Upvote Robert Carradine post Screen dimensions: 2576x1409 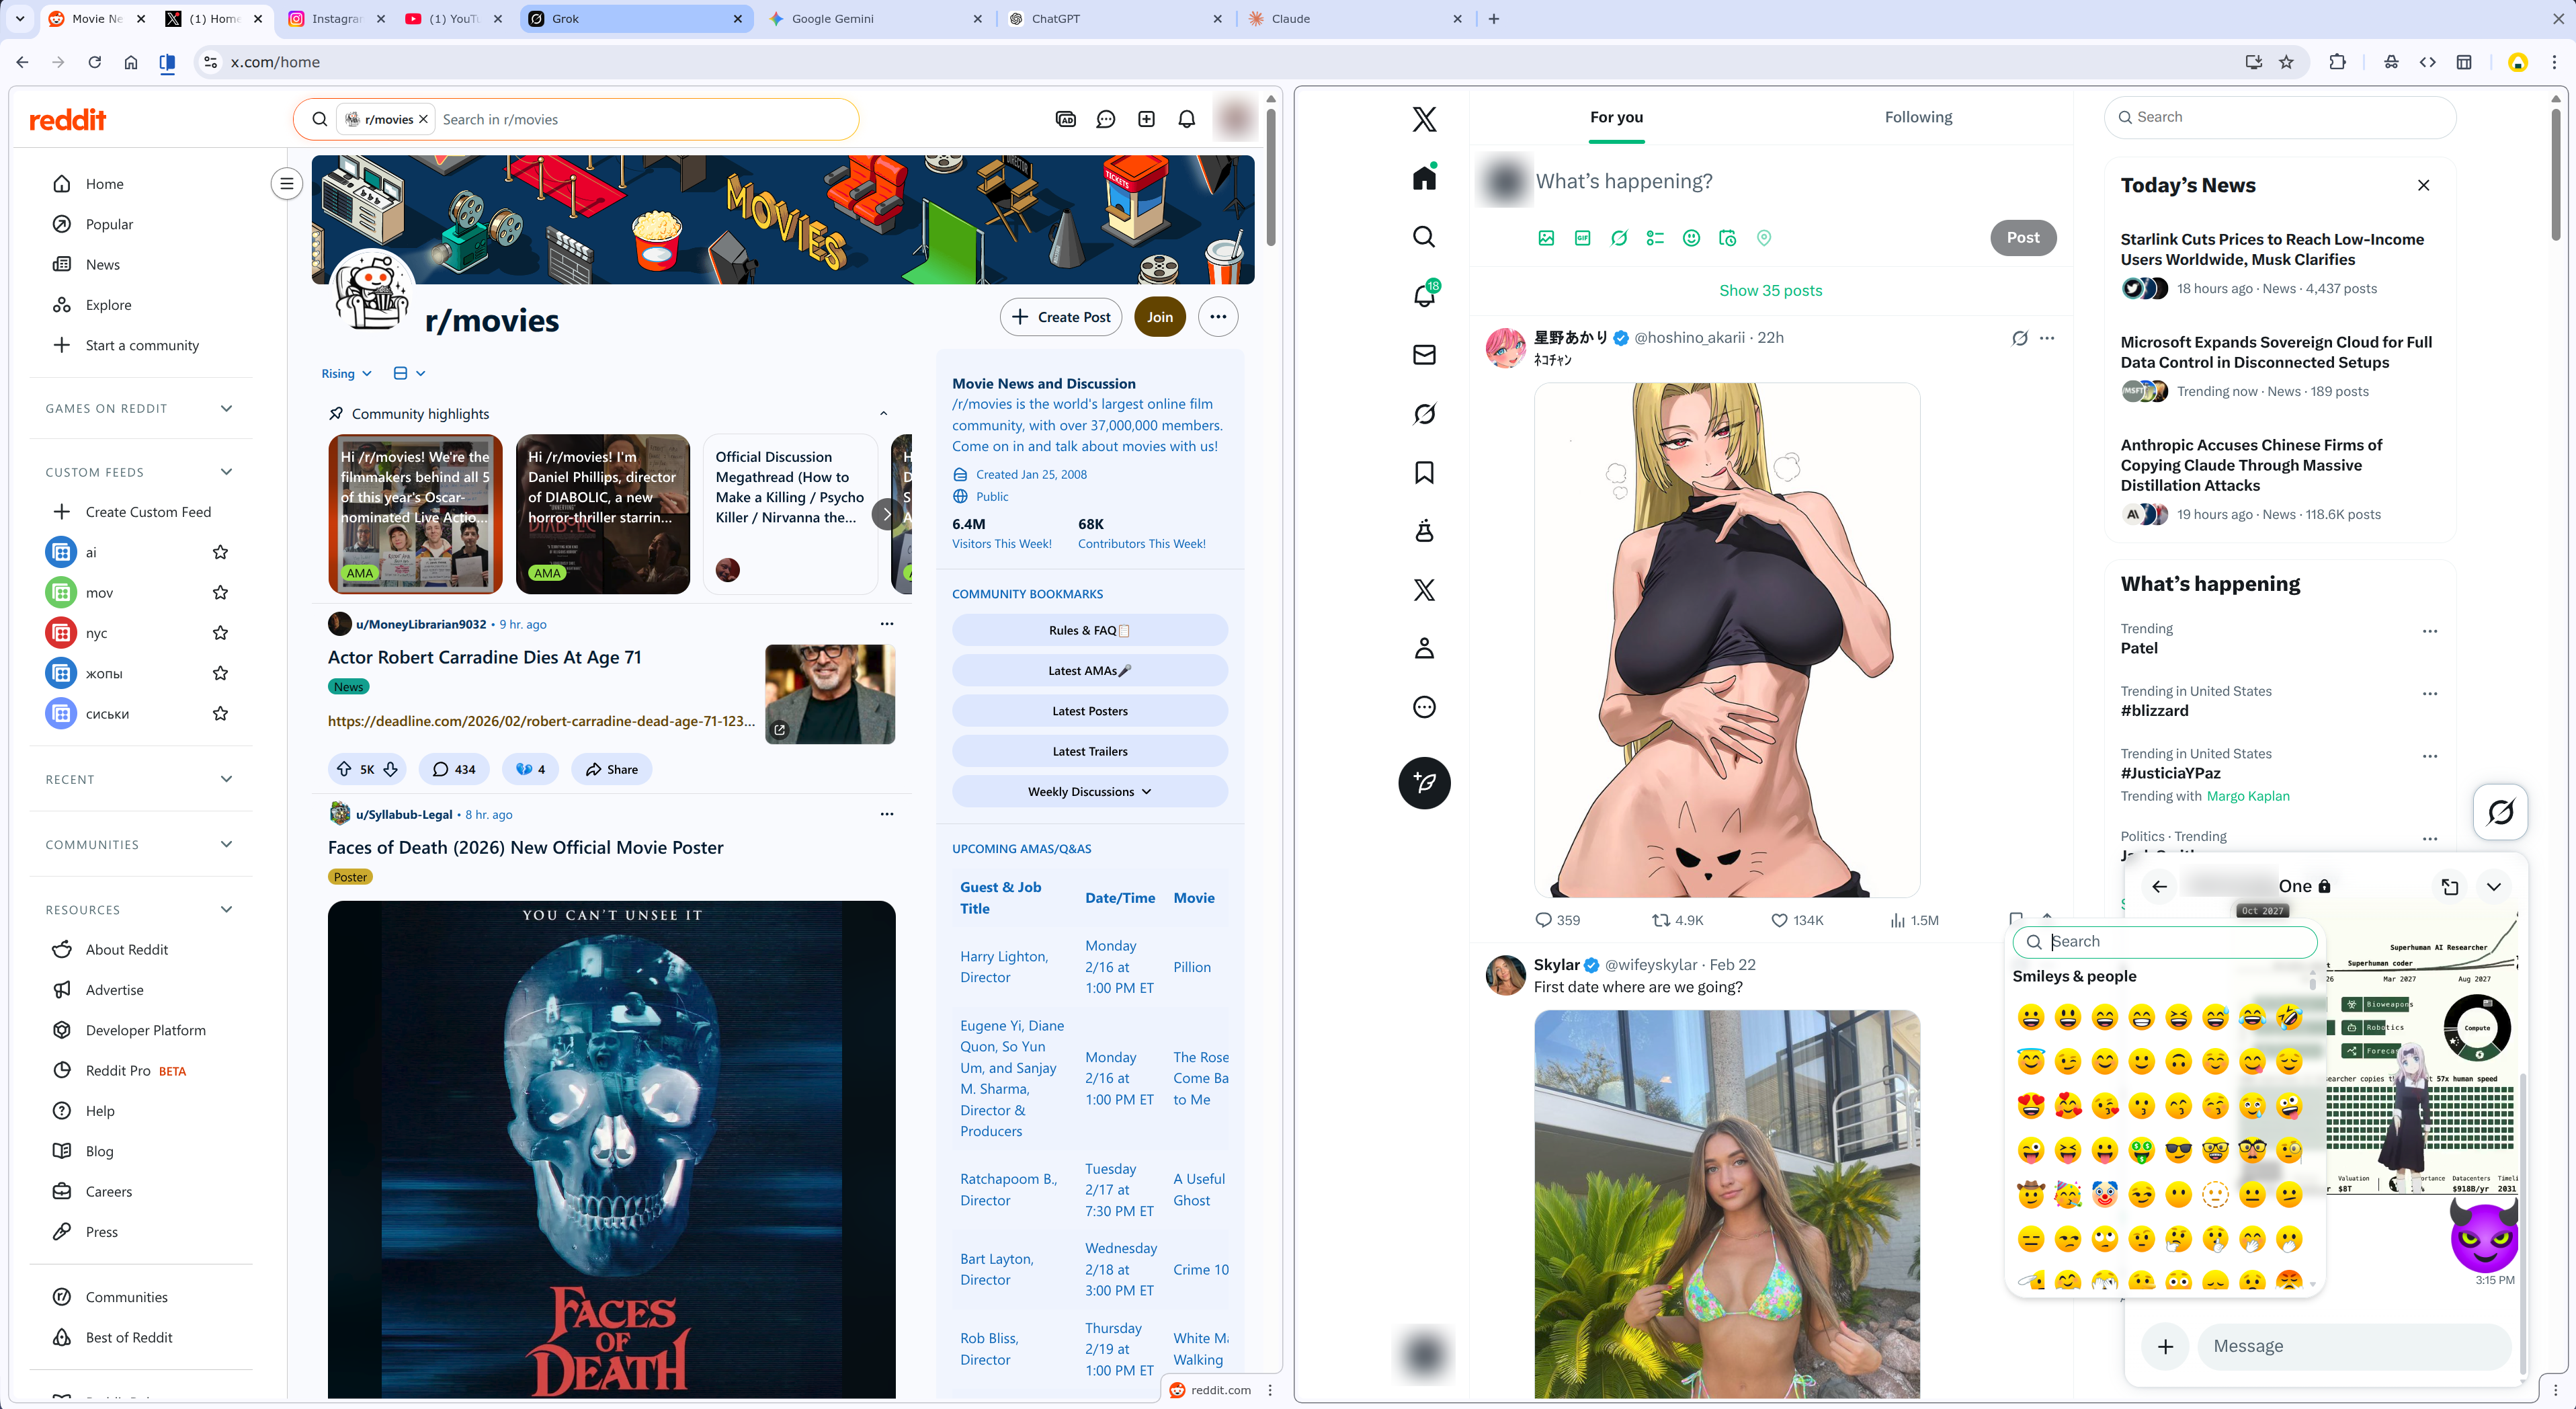click(344, 769)
